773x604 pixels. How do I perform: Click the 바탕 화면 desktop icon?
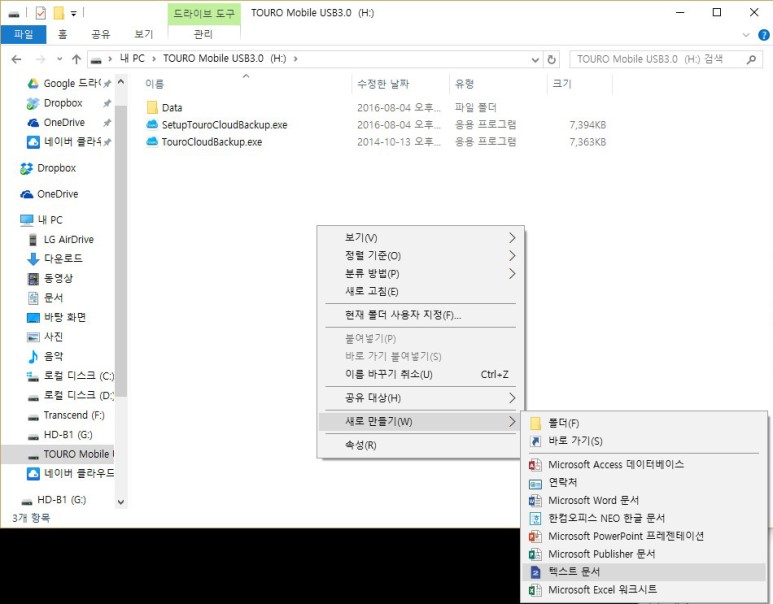tap(33, 318)
